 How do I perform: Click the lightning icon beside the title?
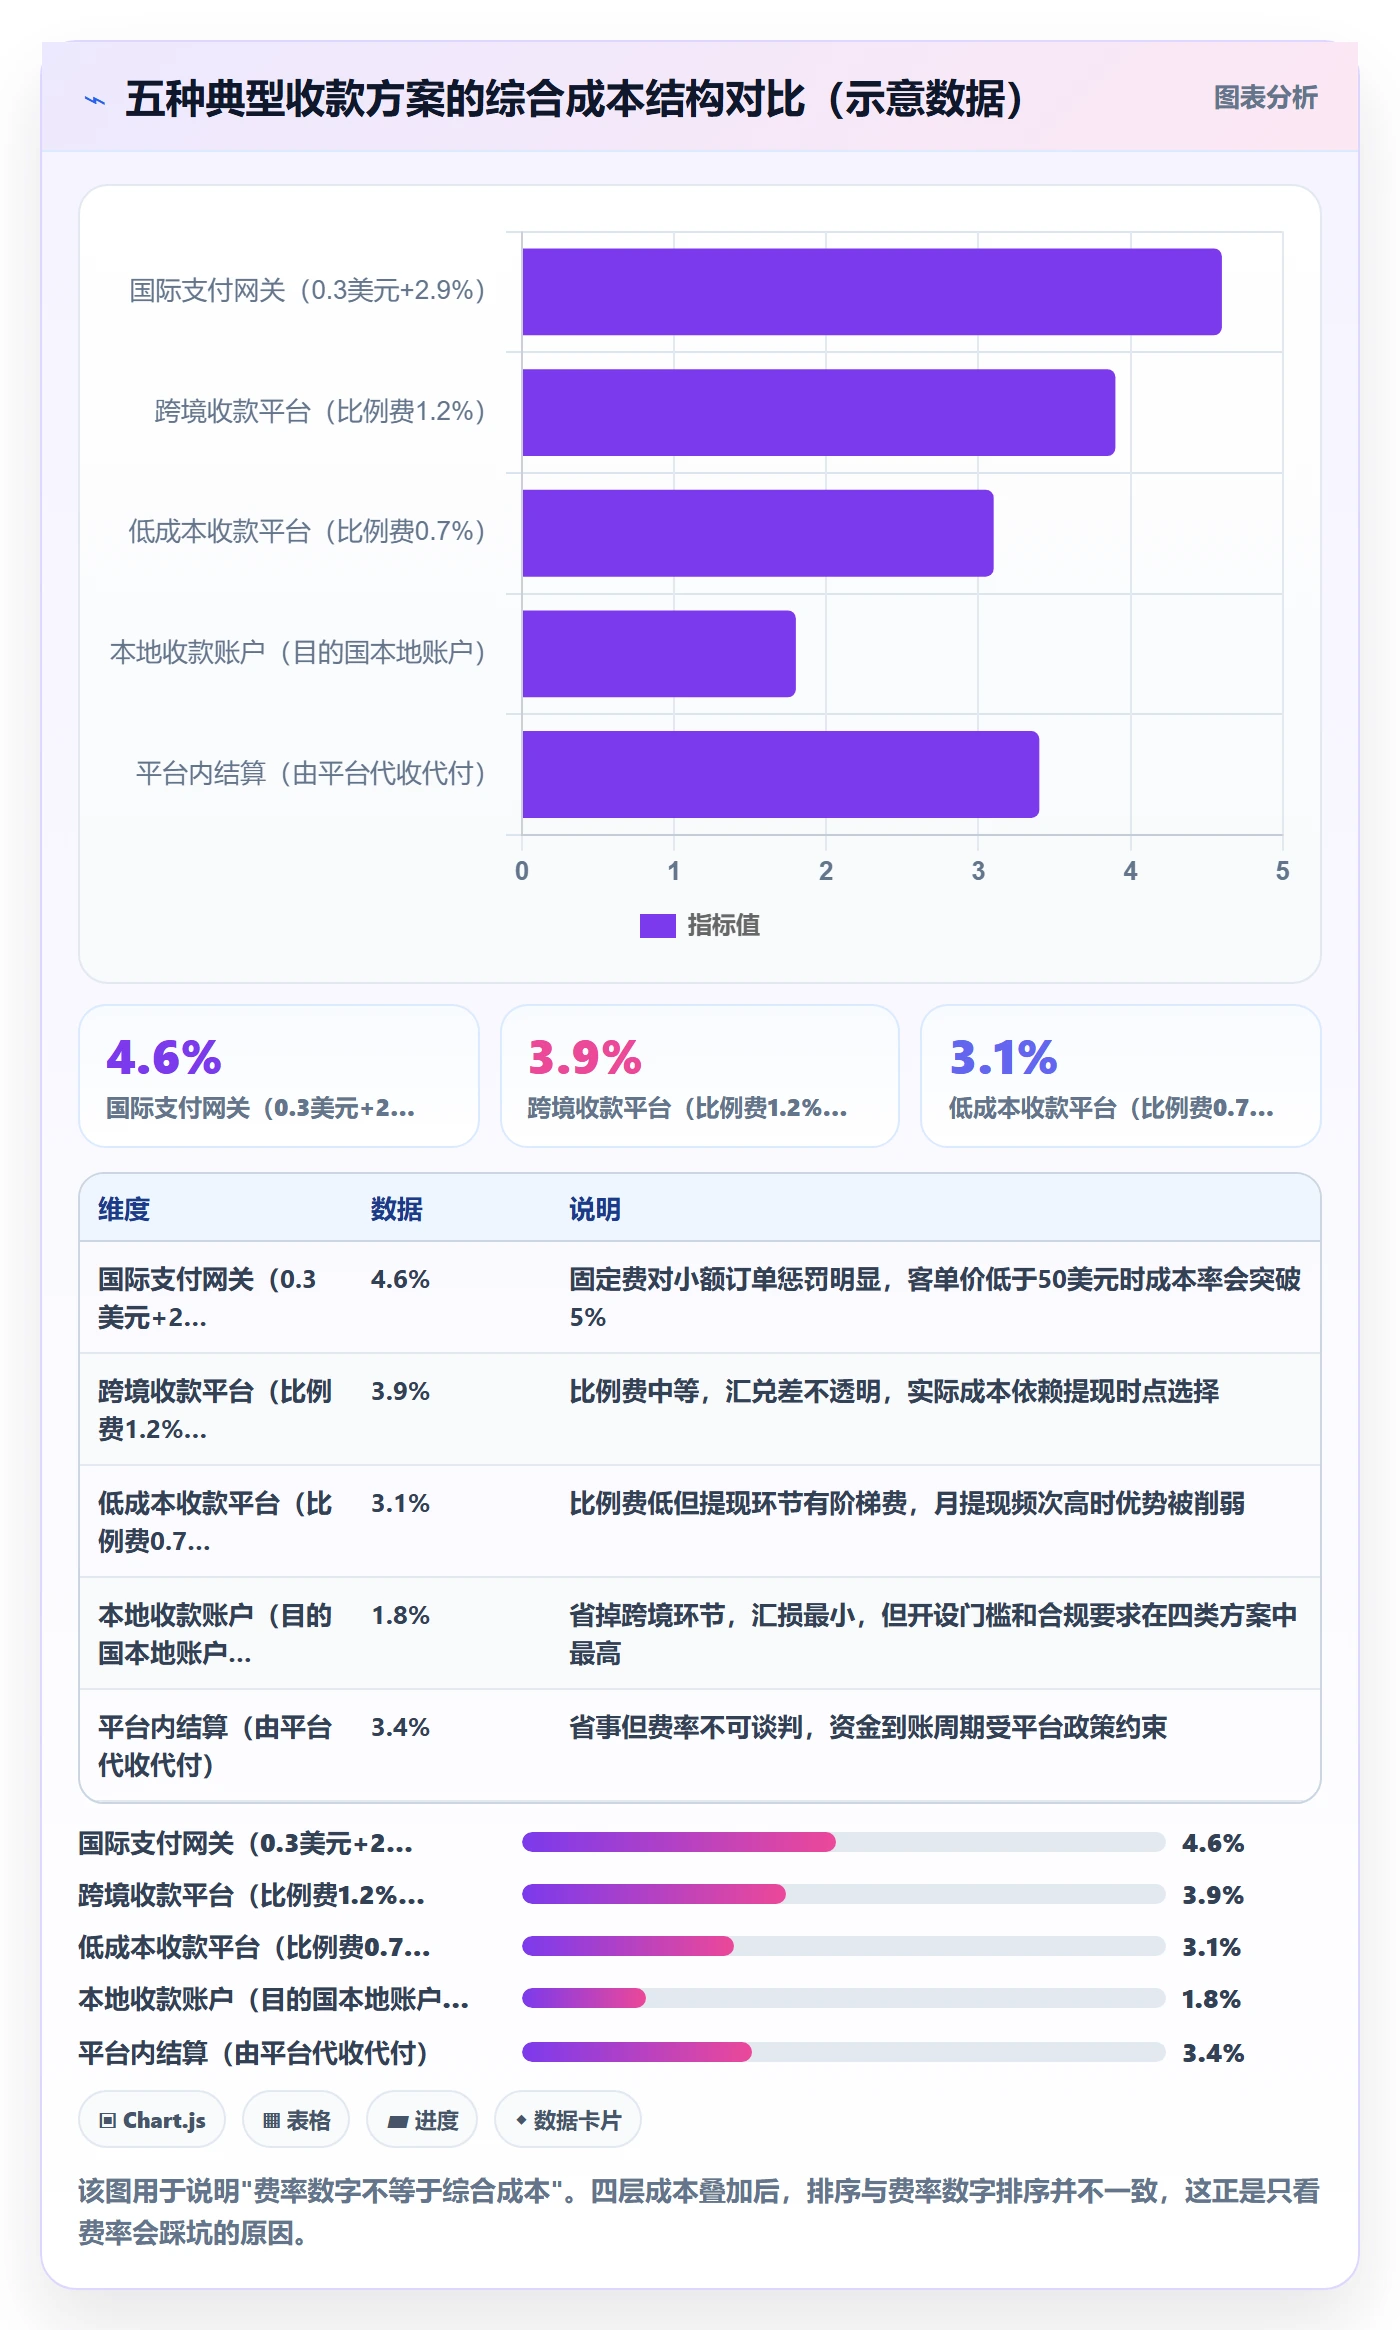[95, 100]
